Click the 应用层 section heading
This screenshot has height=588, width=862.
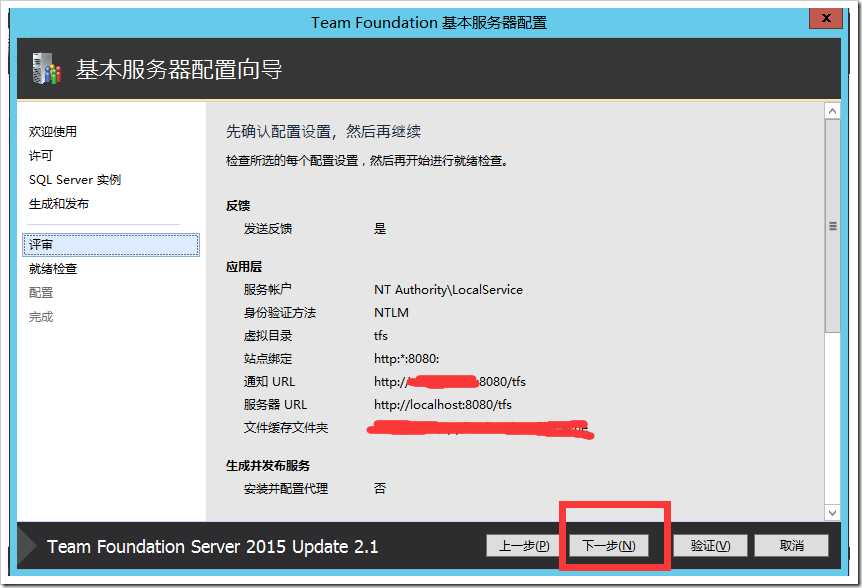(x=244, y=267)
